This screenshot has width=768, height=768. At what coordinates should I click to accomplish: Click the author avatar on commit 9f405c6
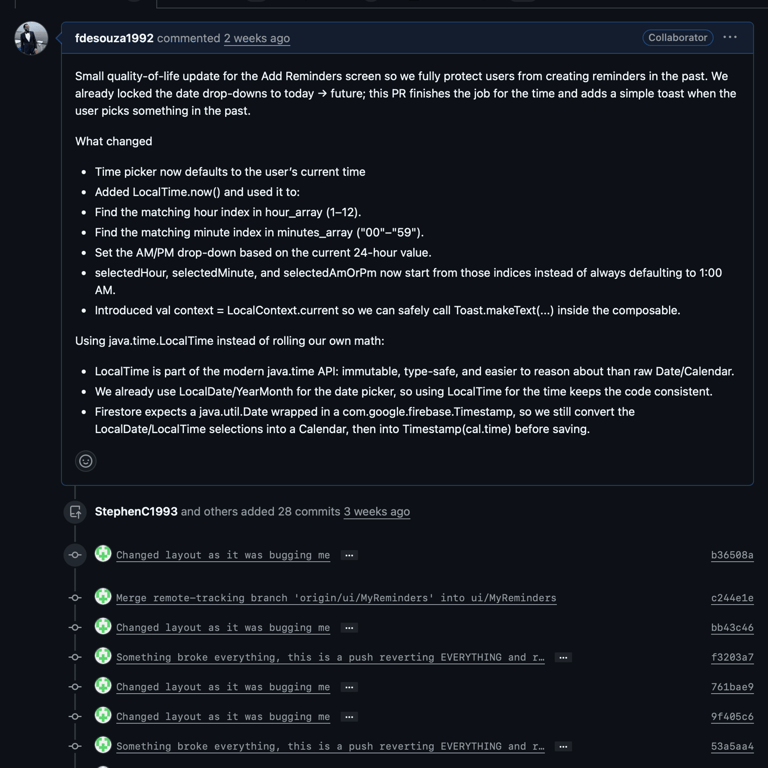103,716
